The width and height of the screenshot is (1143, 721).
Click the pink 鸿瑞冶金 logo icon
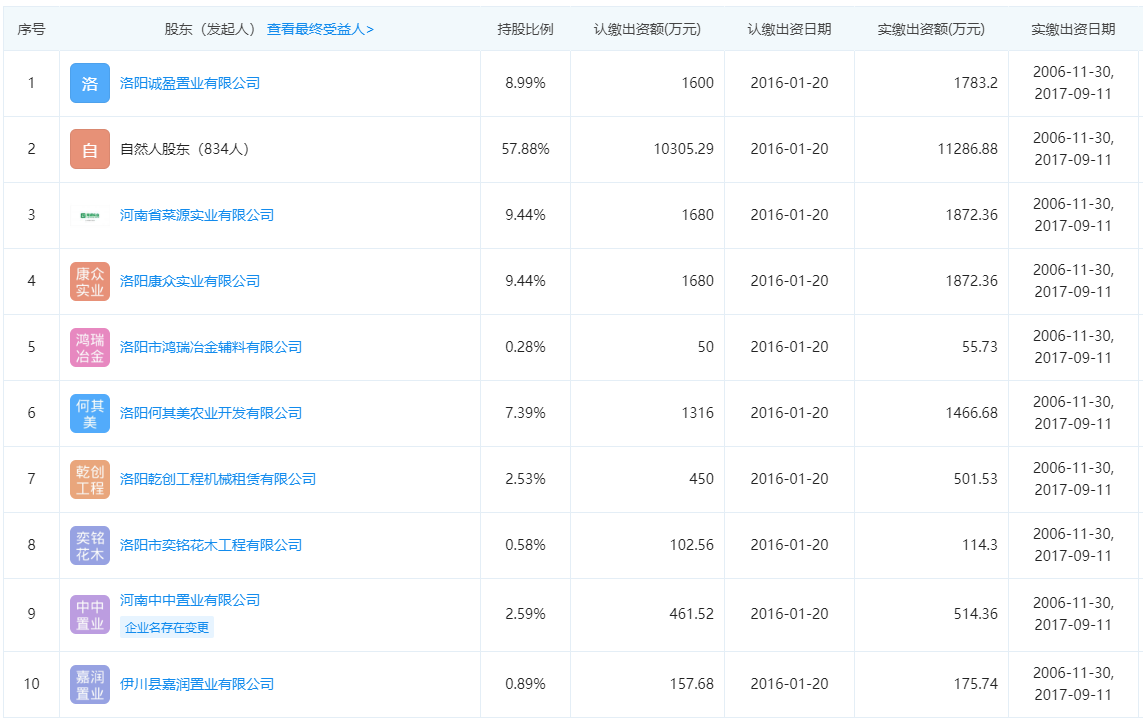pos(90,347)
